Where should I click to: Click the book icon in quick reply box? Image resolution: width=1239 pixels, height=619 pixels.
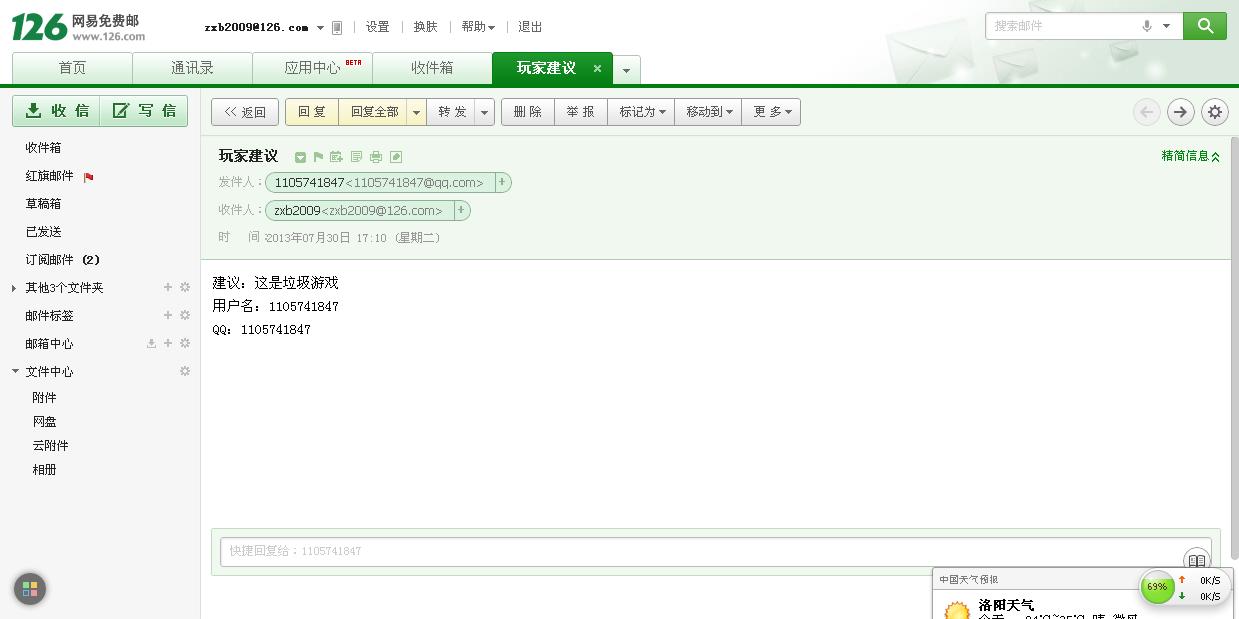pos(1196,560)
